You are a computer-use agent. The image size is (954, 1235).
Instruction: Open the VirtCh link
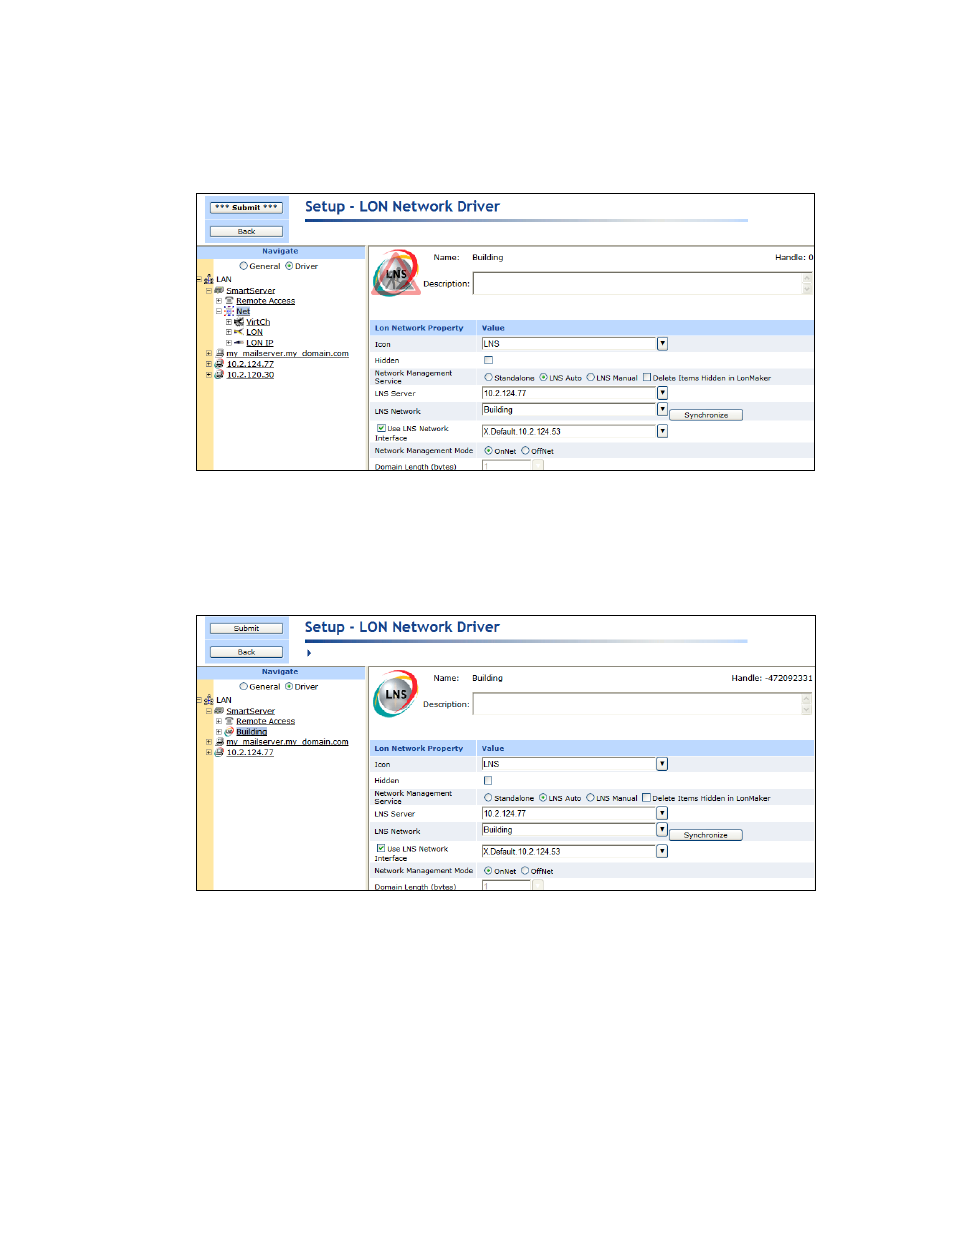tap(258, 322)
